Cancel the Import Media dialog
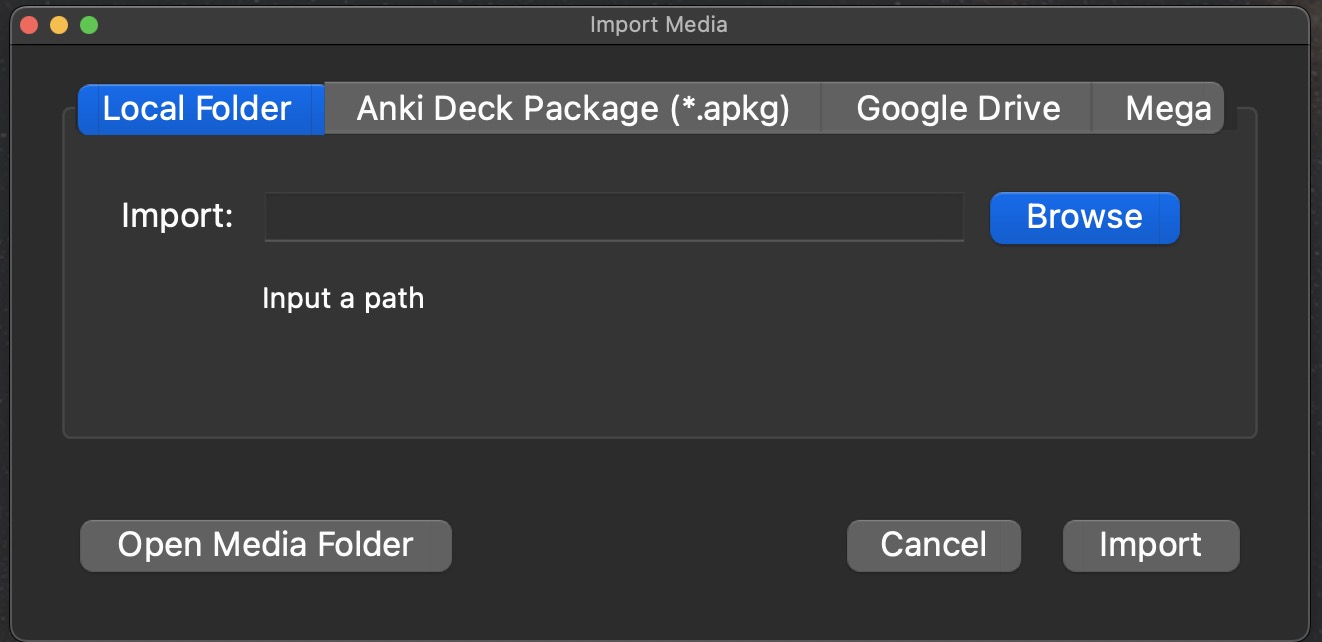 (x=934, y=545)
